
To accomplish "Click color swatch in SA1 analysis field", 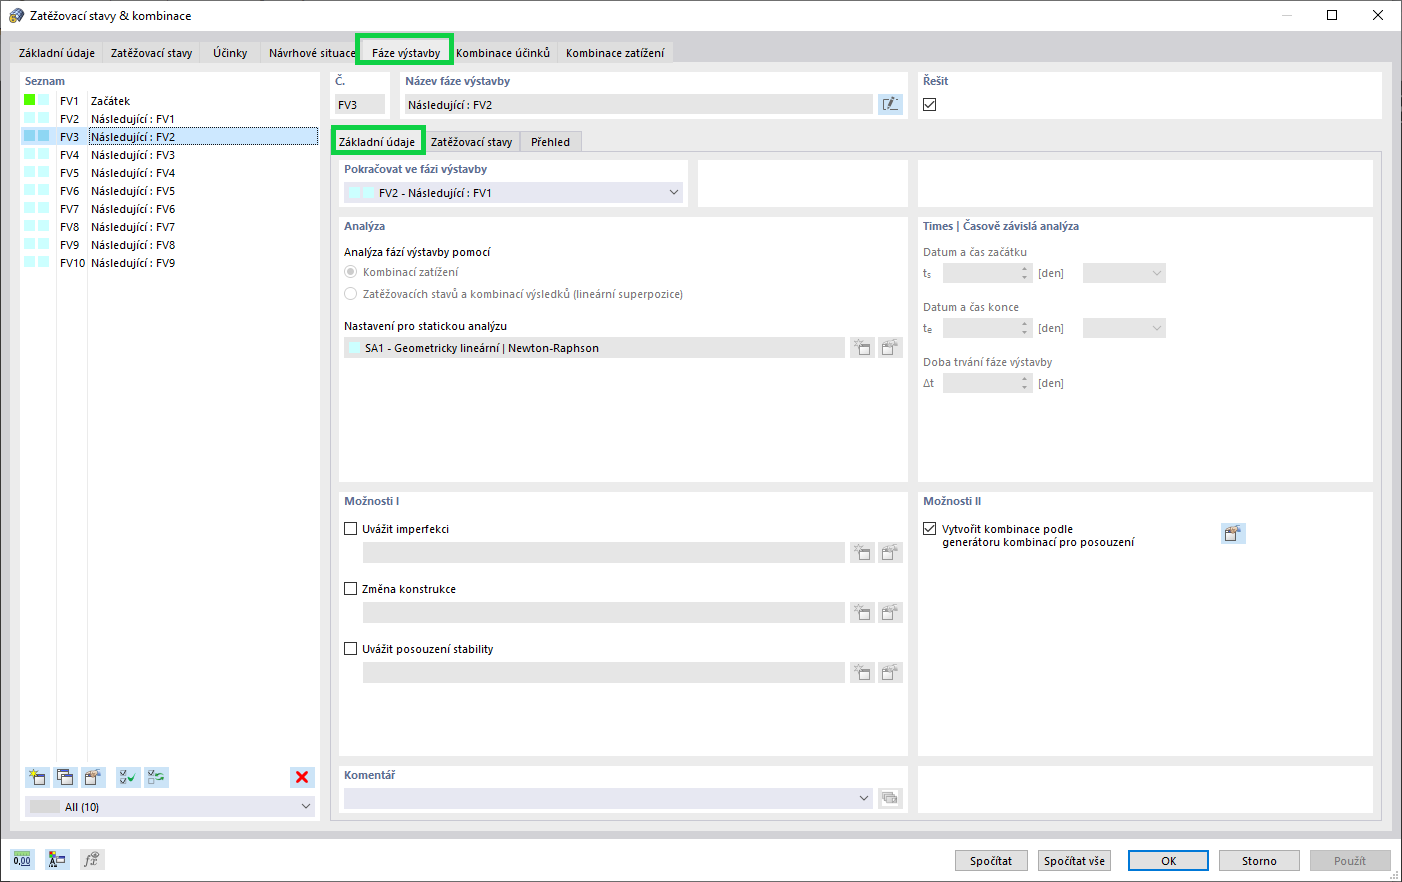I will (x=355, y=348).
